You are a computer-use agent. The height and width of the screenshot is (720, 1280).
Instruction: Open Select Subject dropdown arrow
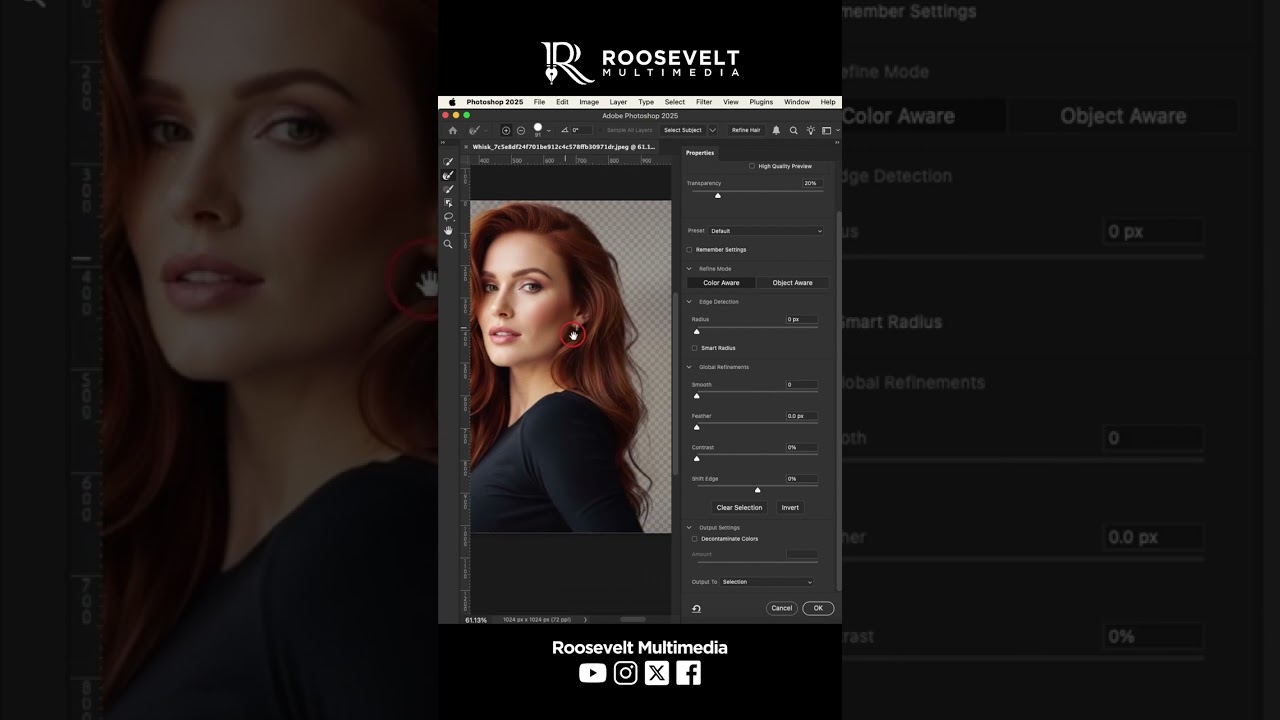tap(712, 130)
